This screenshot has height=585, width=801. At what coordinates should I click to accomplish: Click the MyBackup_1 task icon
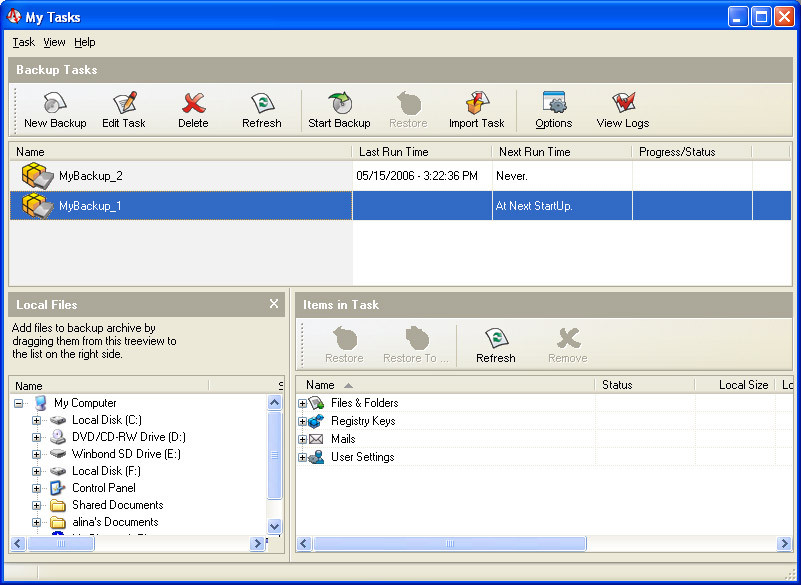(38, 206)
